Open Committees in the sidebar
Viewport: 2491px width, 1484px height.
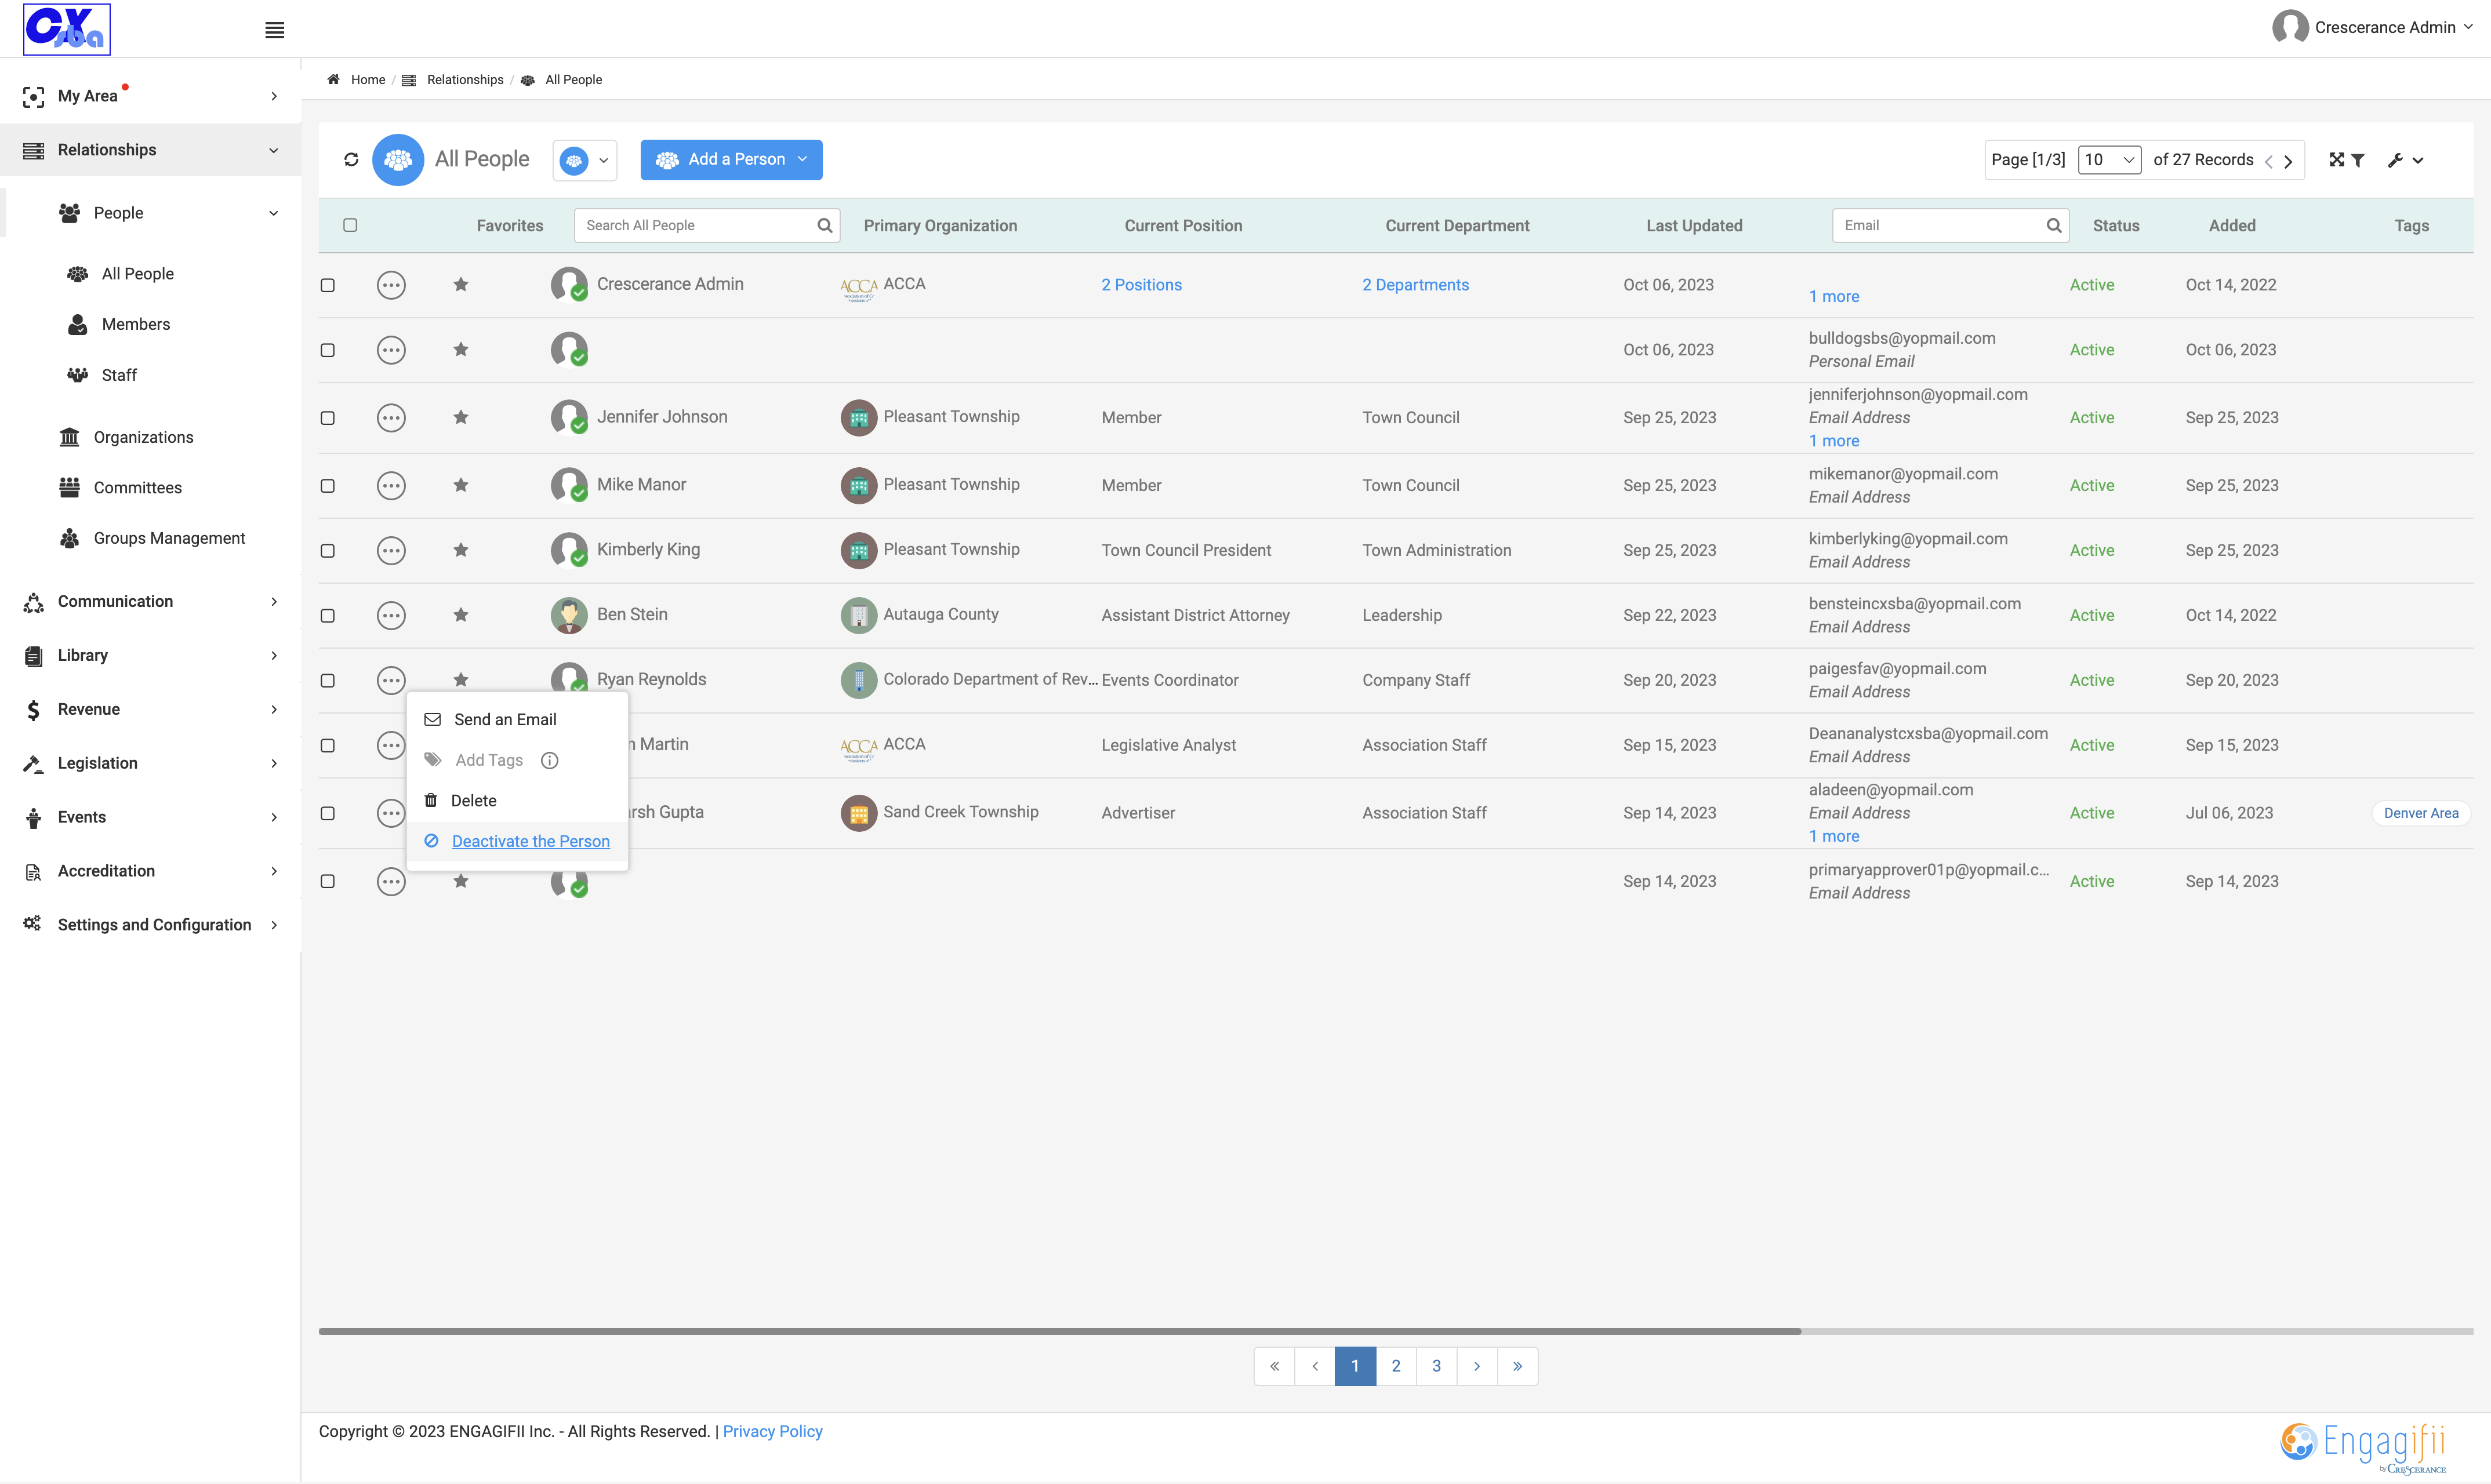138,487
